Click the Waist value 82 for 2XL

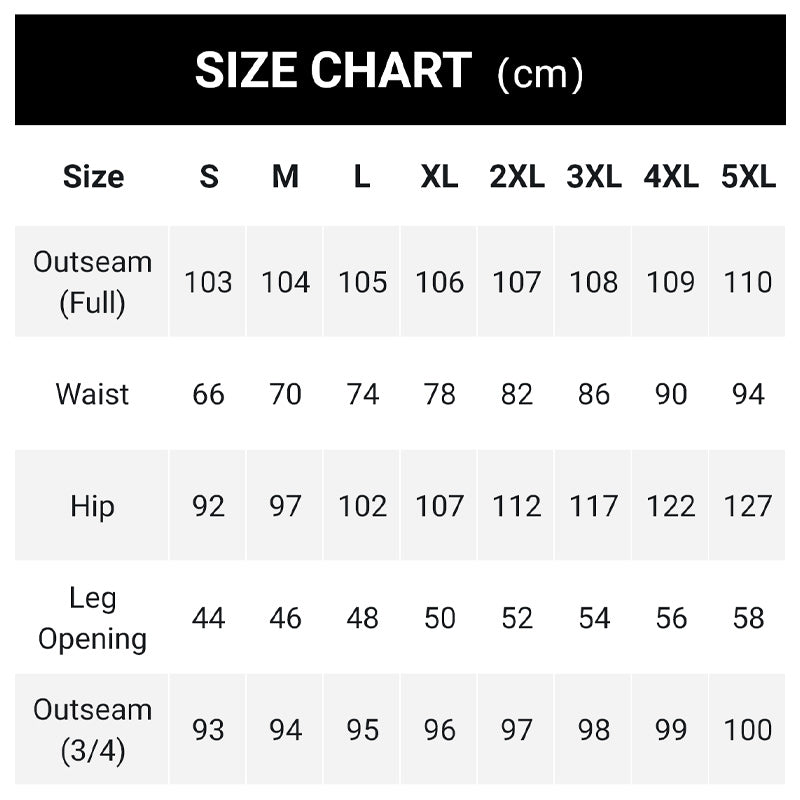click(516, 394)
